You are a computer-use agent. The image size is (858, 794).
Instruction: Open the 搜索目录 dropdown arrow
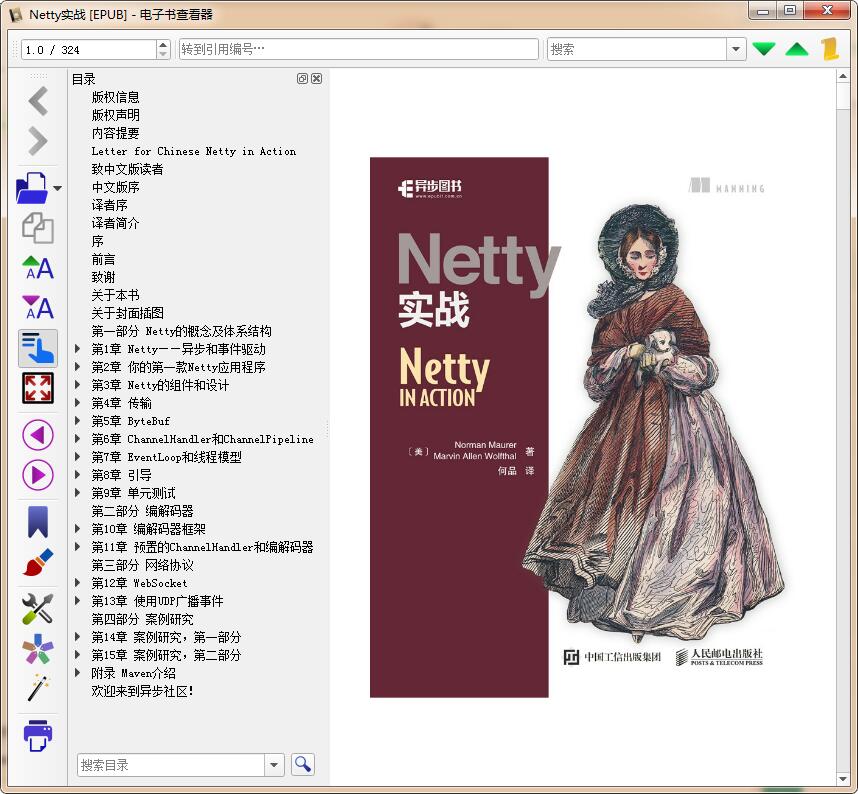tap(274, 764)
